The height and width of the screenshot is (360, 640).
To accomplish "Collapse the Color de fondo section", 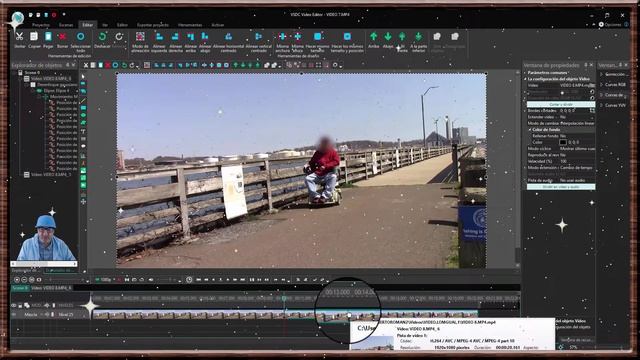I will [530, 129].
